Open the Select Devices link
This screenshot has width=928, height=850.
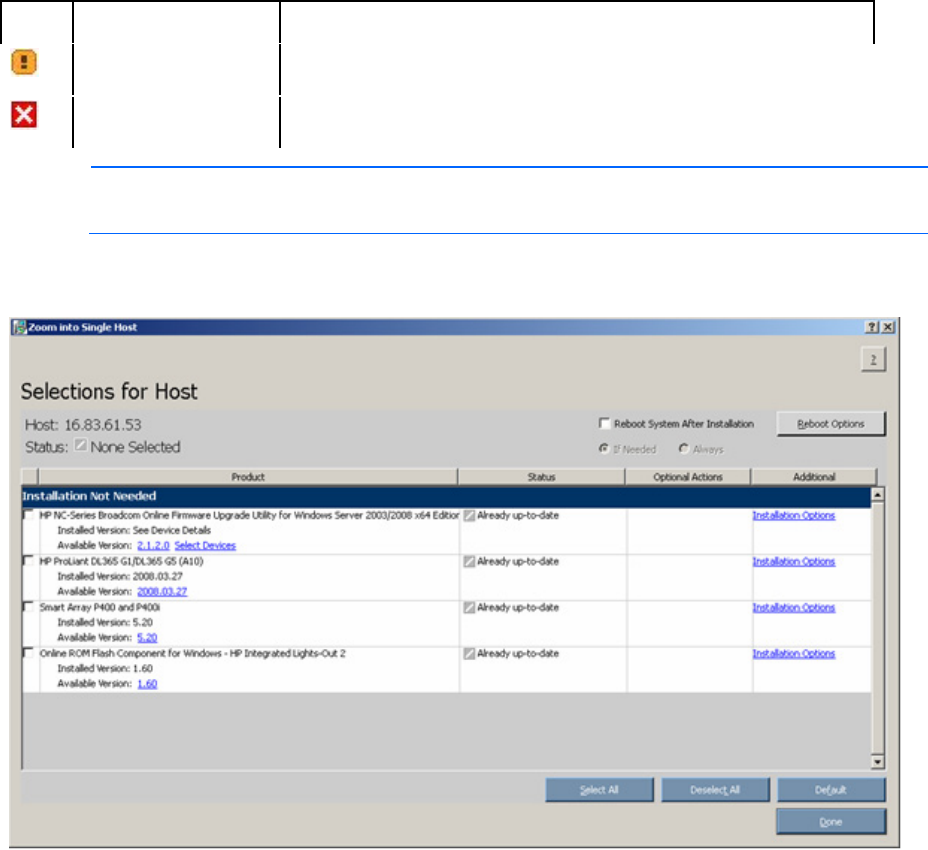point(205,545)
